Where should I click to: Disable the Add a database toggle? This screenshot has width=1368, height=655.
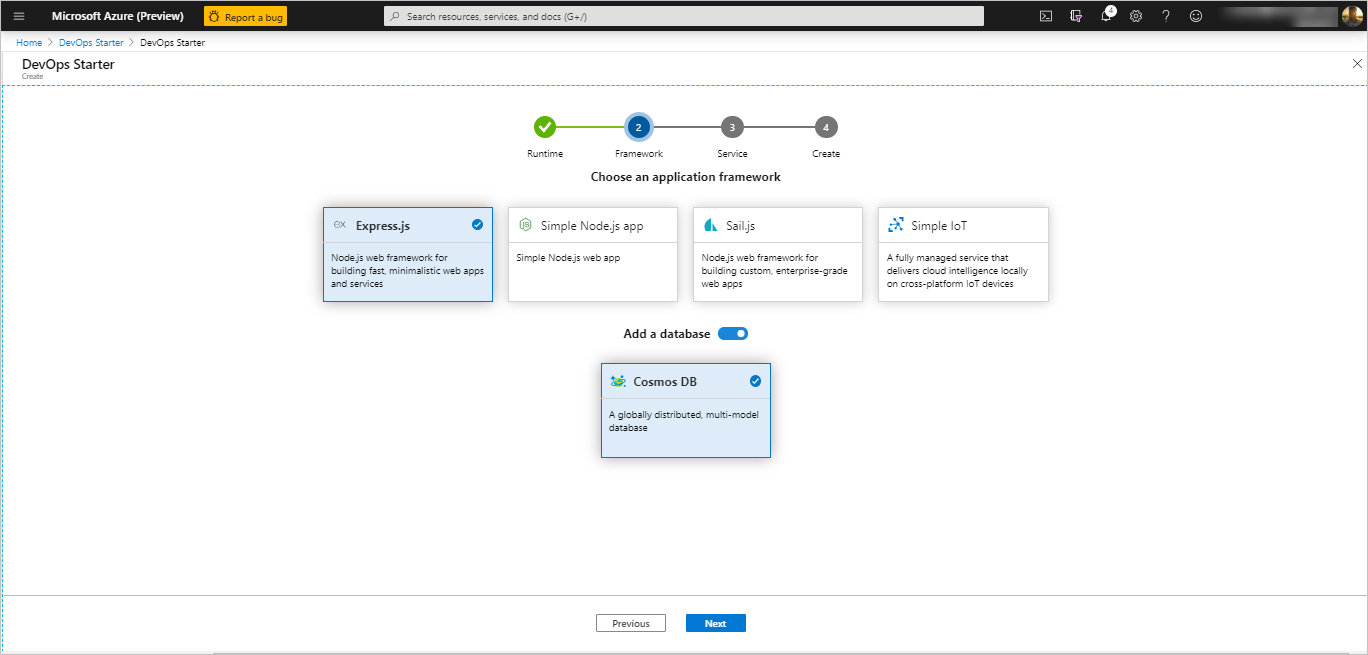733,333
